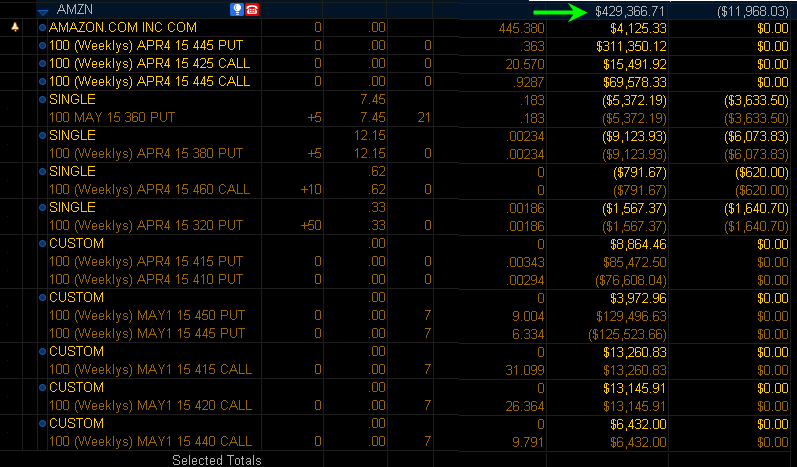Select the 100 MAY 15 360 PUT position

(112, 118)
